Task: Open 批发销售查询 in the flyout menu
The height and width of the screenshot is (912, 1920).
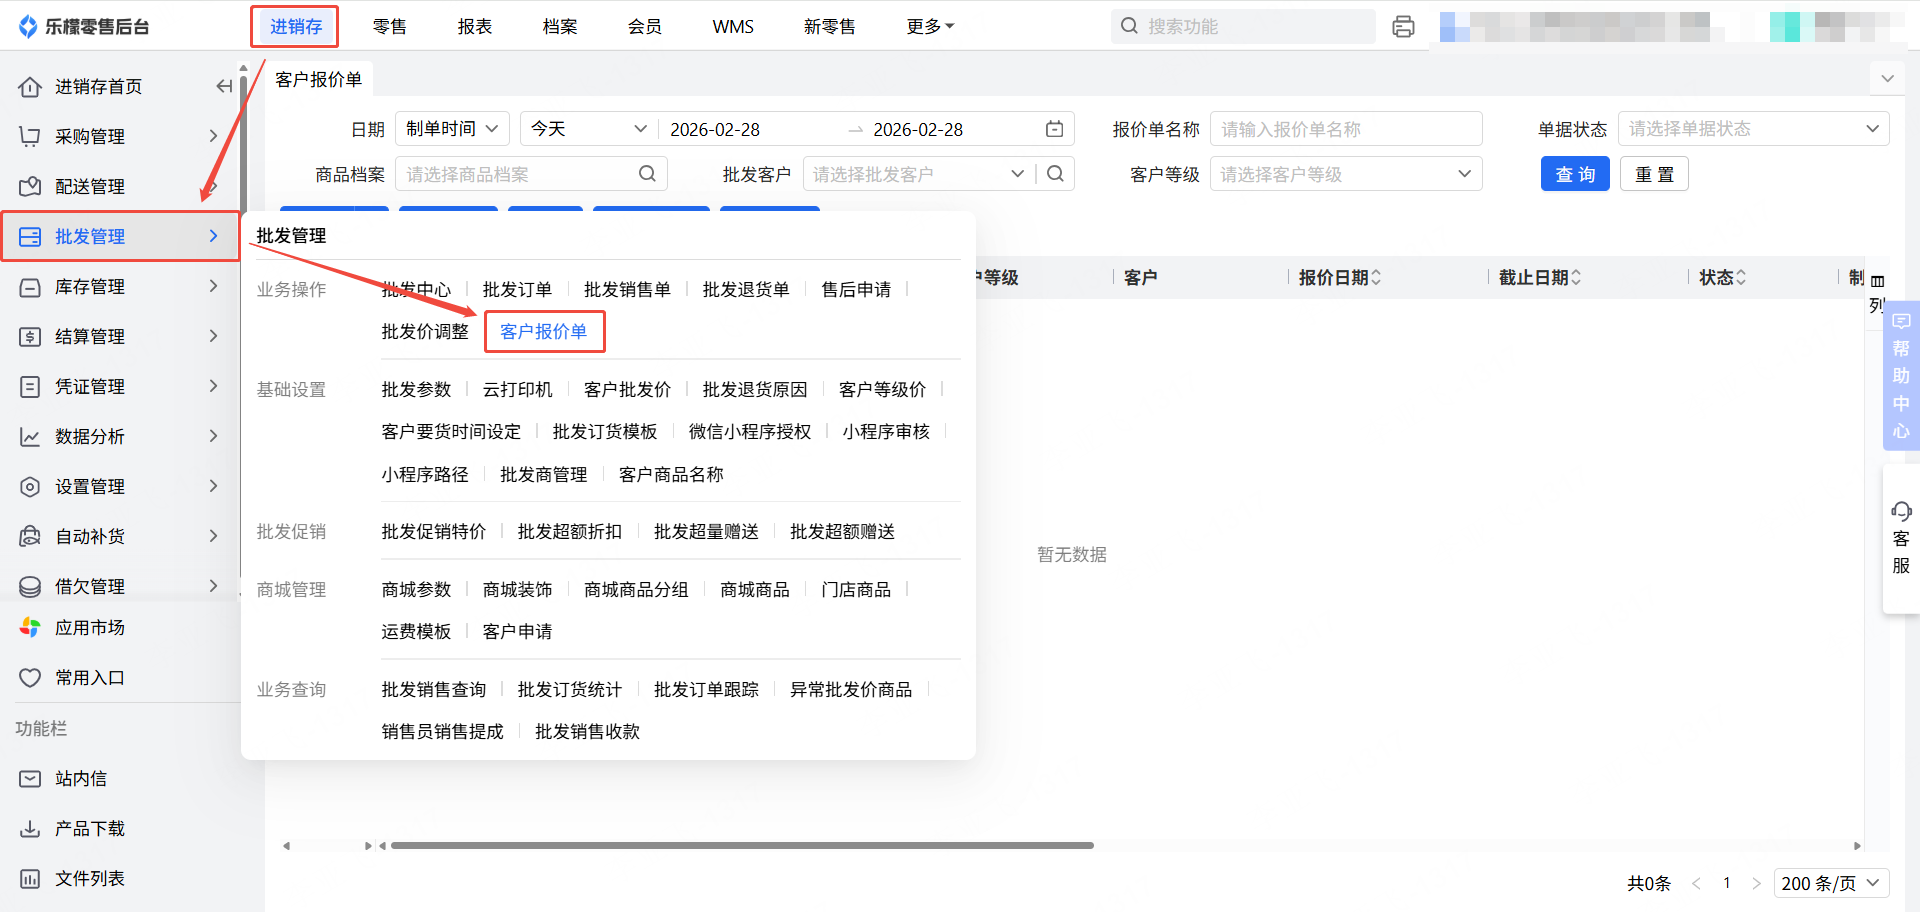Action: coord(434,690)
